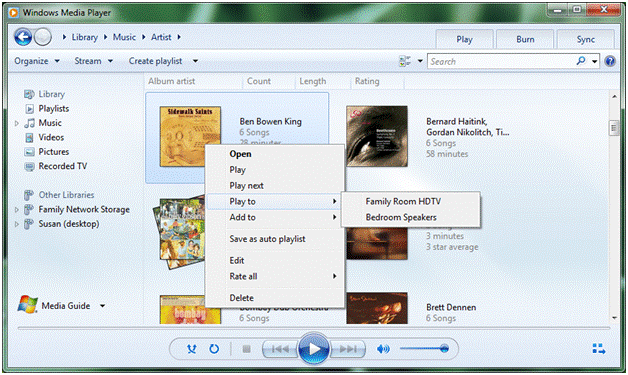
Task: Click the search magnifier icon
Action: [581, 61]
